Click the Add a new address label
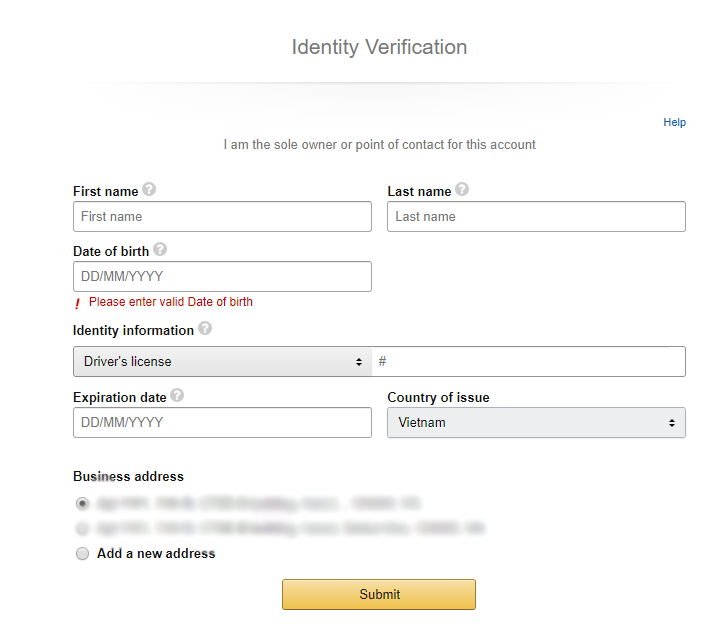The height and width of the screenshot is (636, 725). [x=156, y=553]
